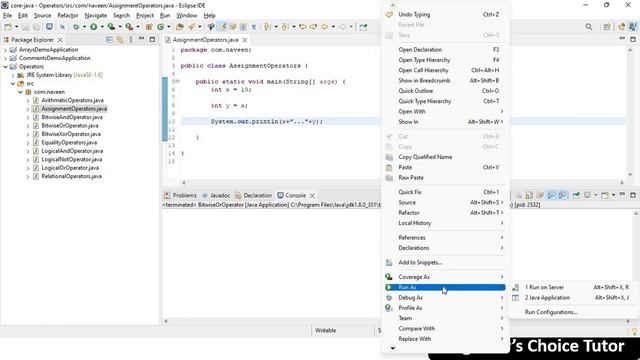Open the Refactor menu in menu bar

coord(68,16)
